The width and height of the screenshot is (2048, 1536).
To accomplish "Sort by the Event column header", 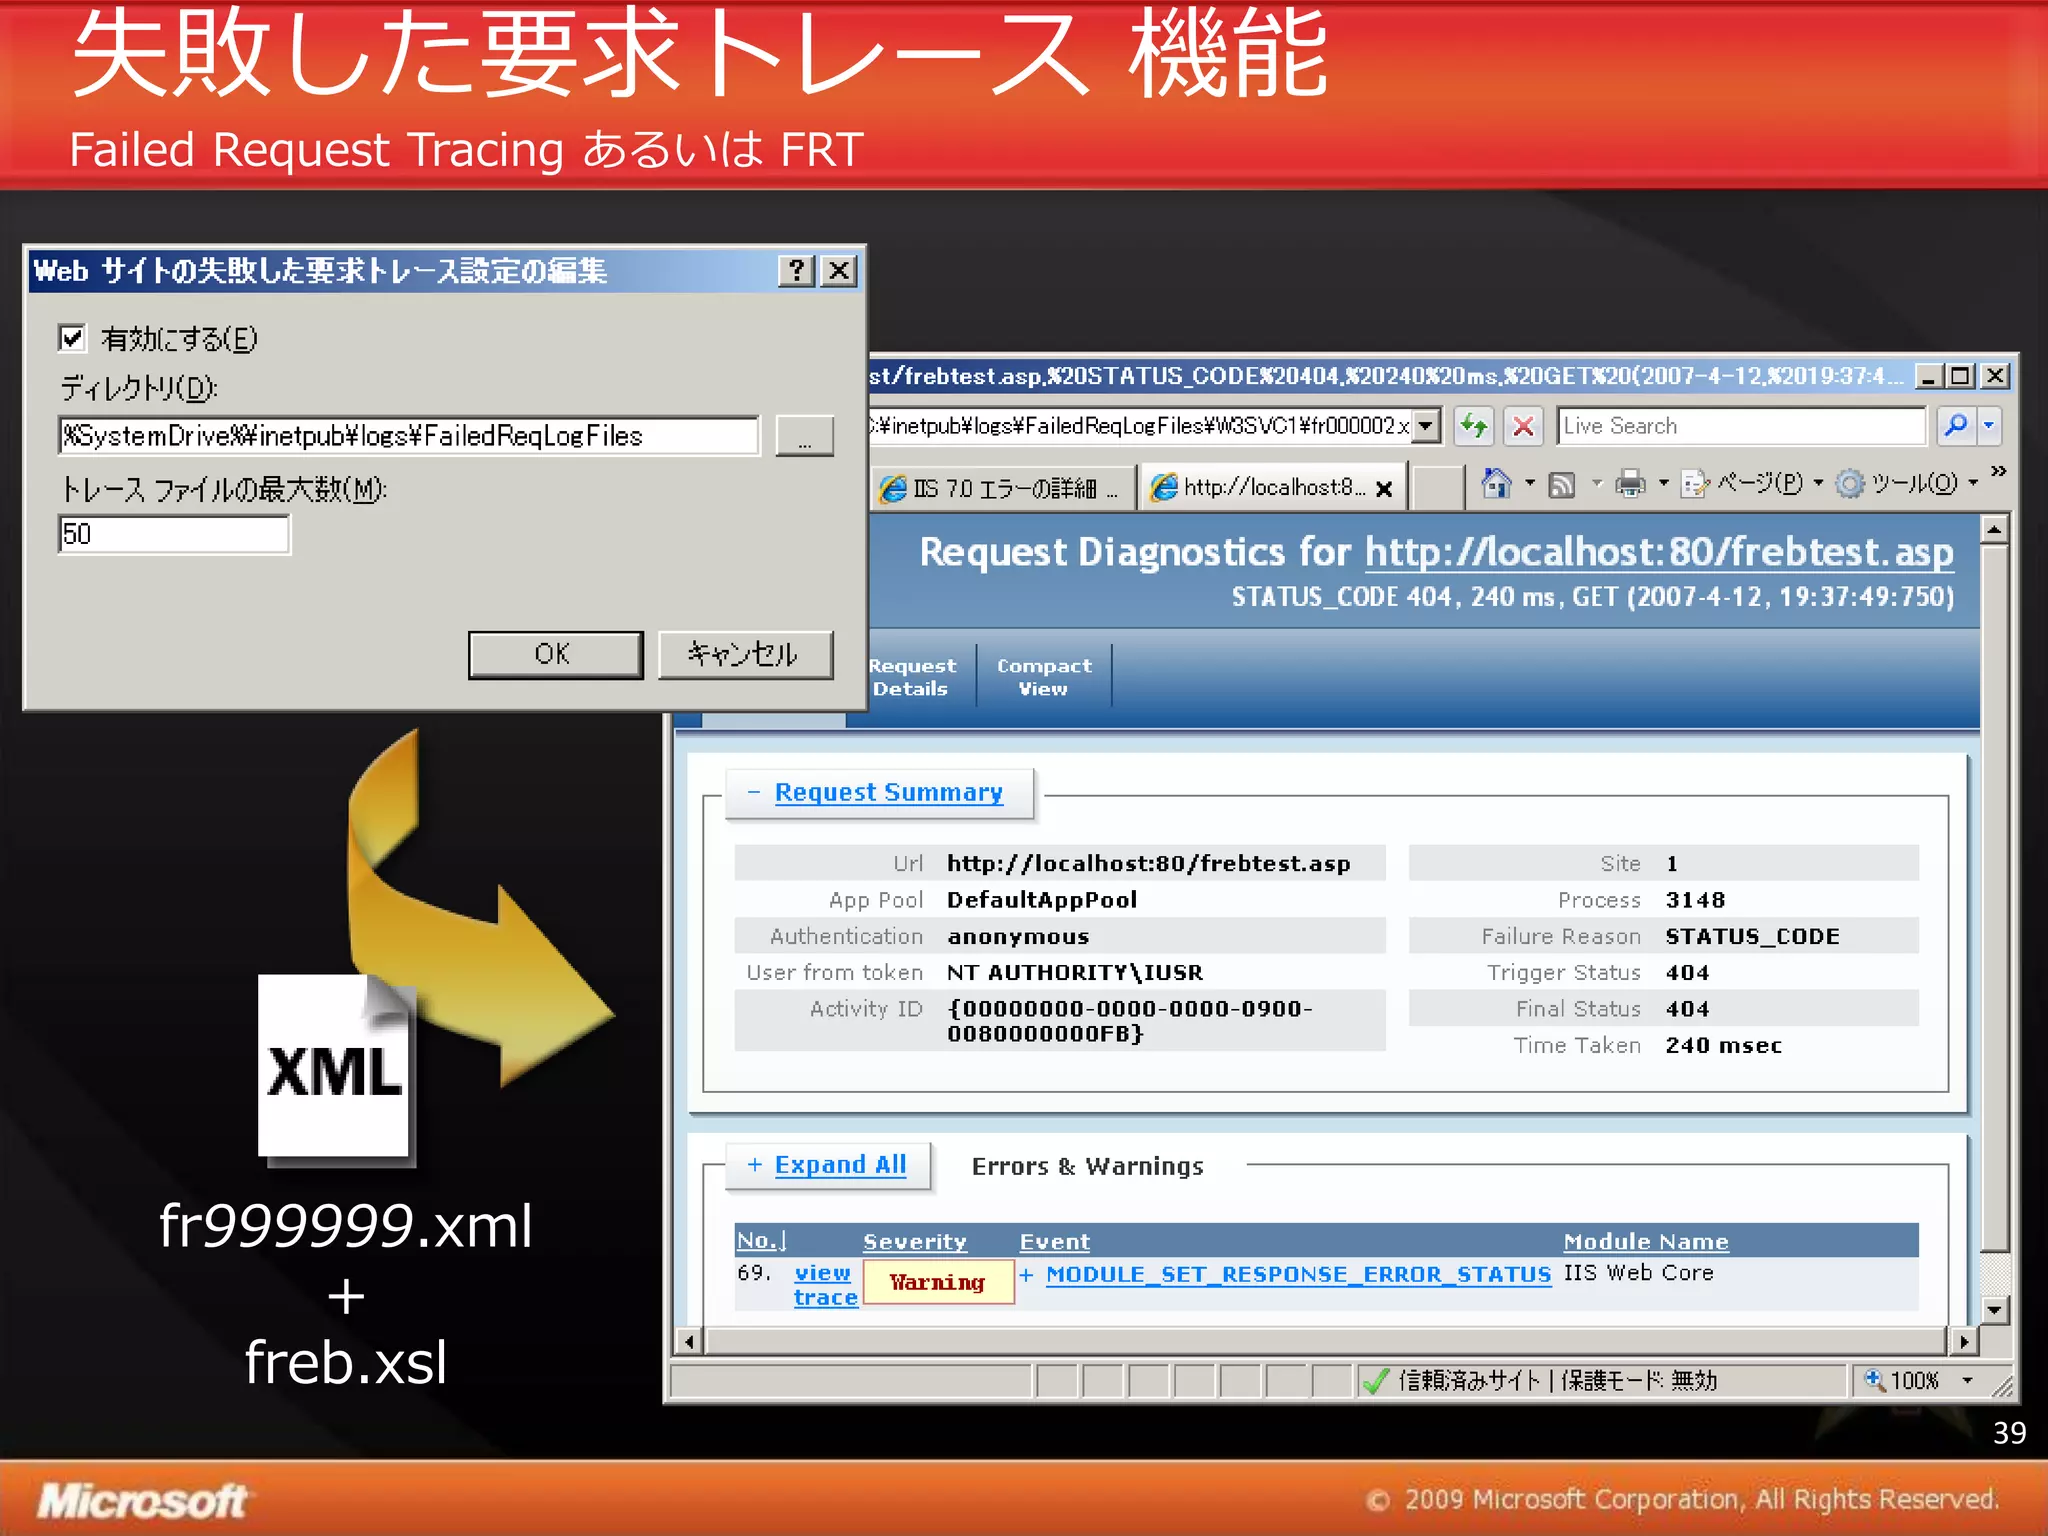I will (x=1054, y=1241).
